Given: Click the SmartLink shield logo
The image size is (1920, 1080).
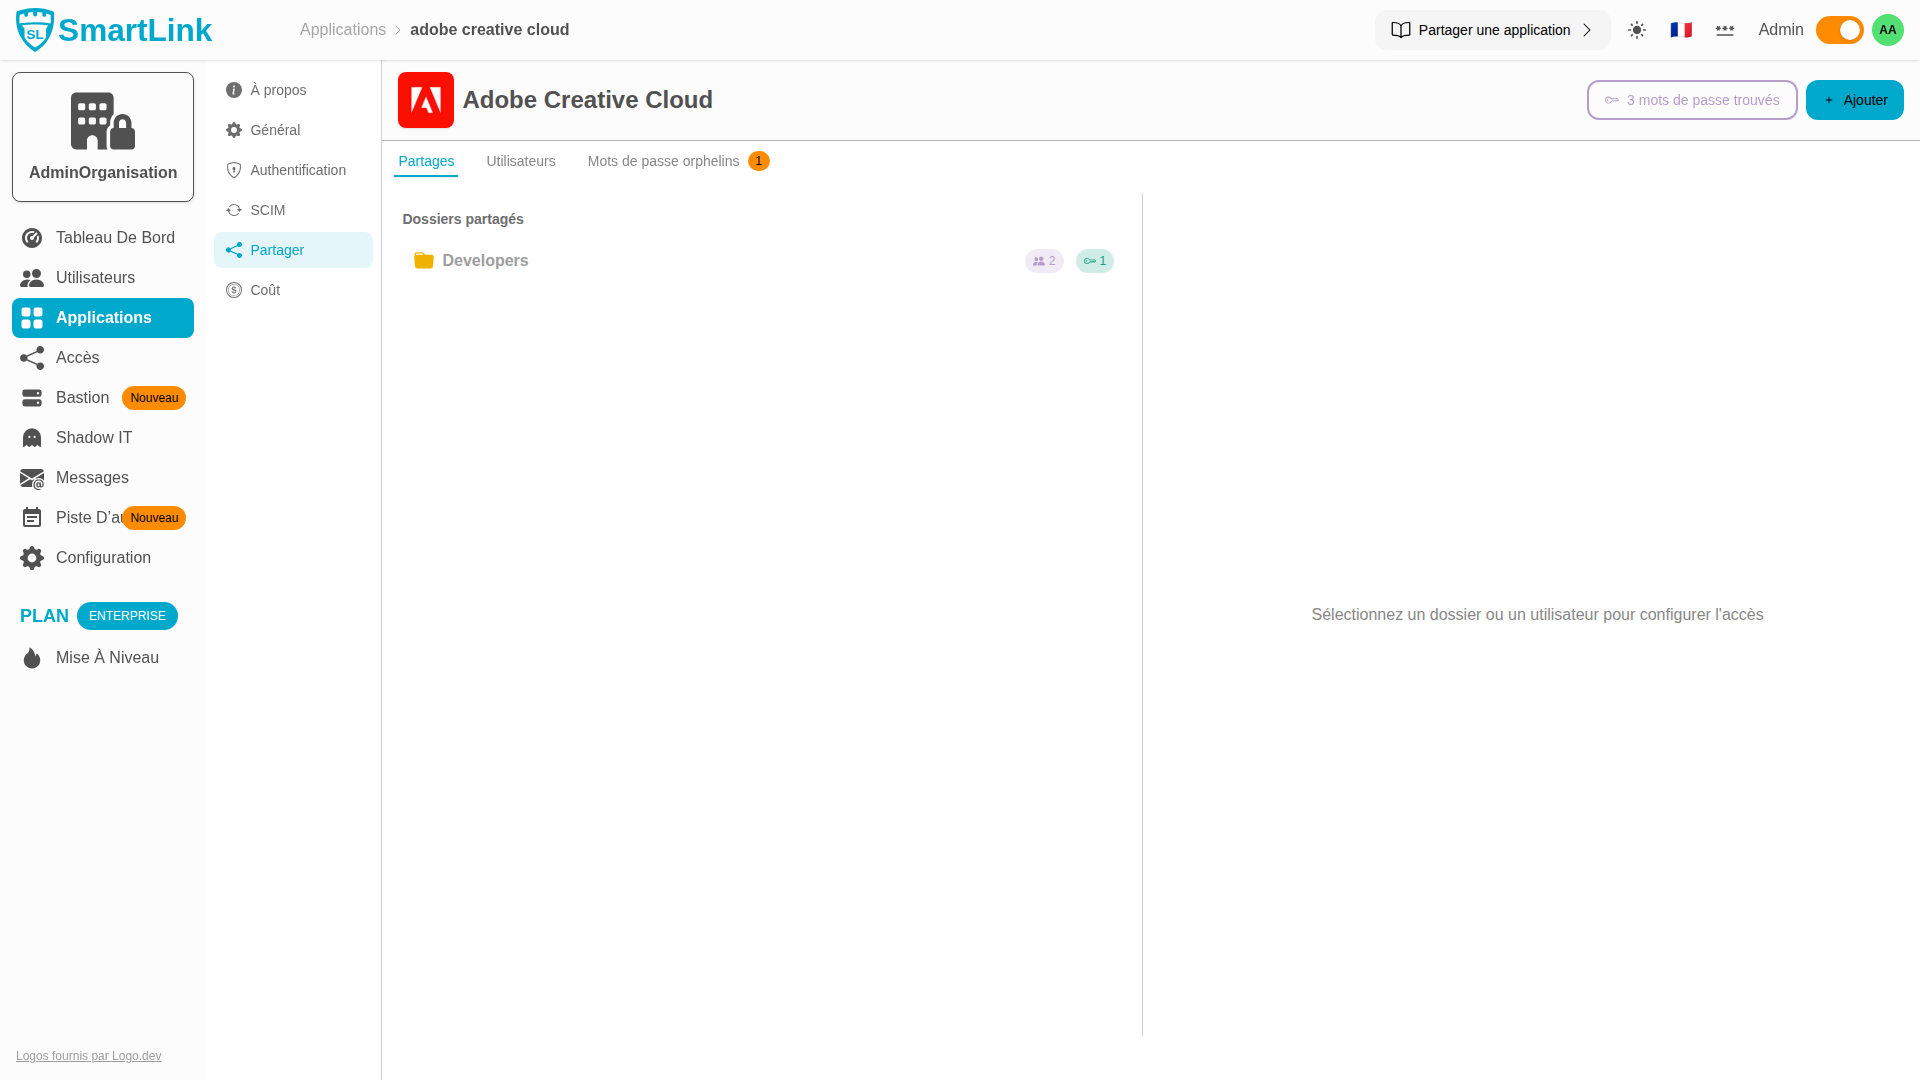Looking at the screenshot, I should click(36, 28).
